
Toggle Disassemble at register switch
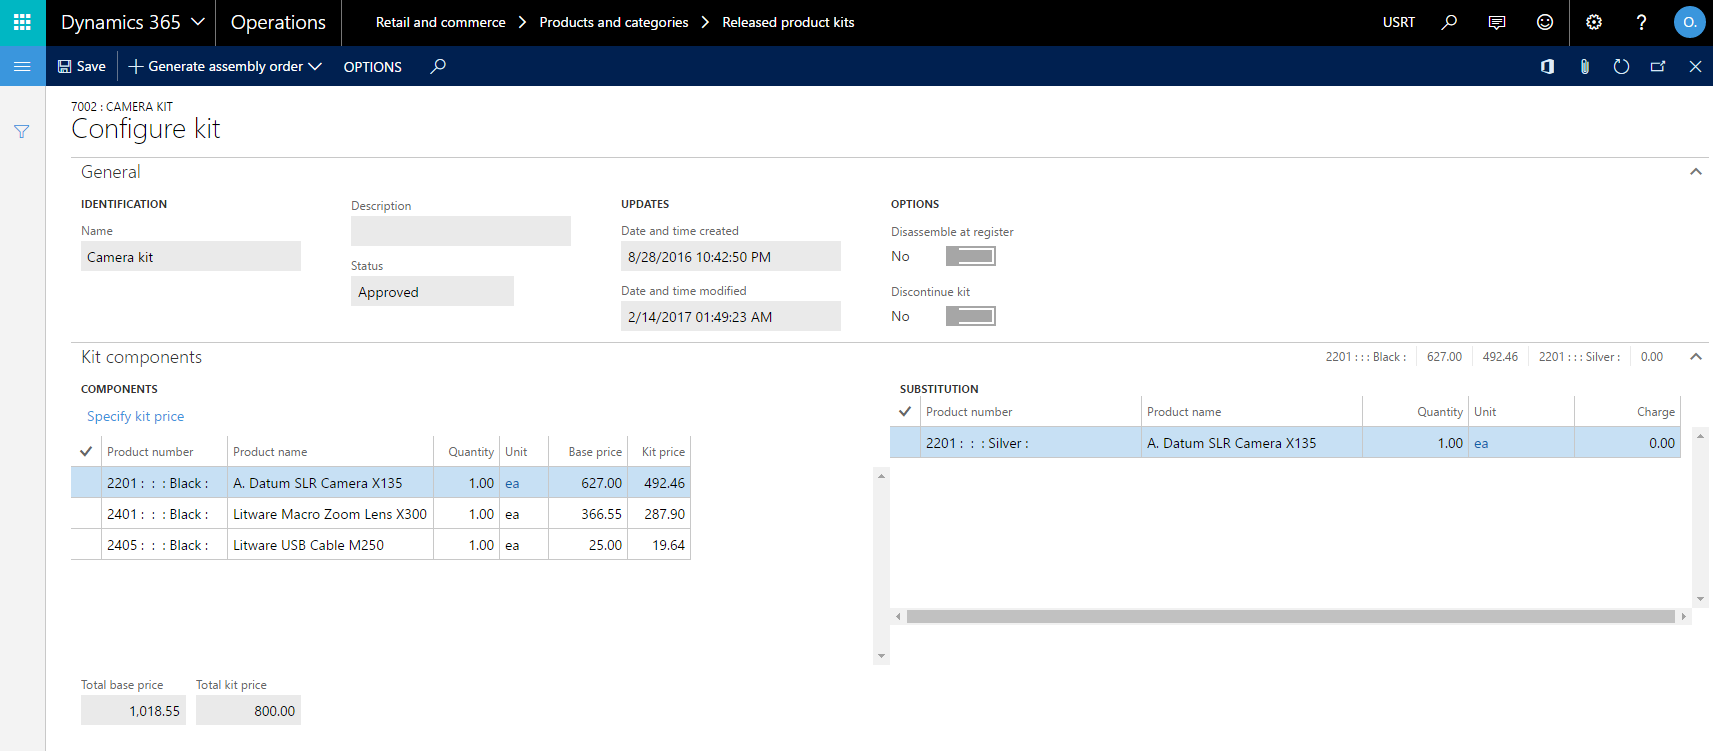coord(970,256)
